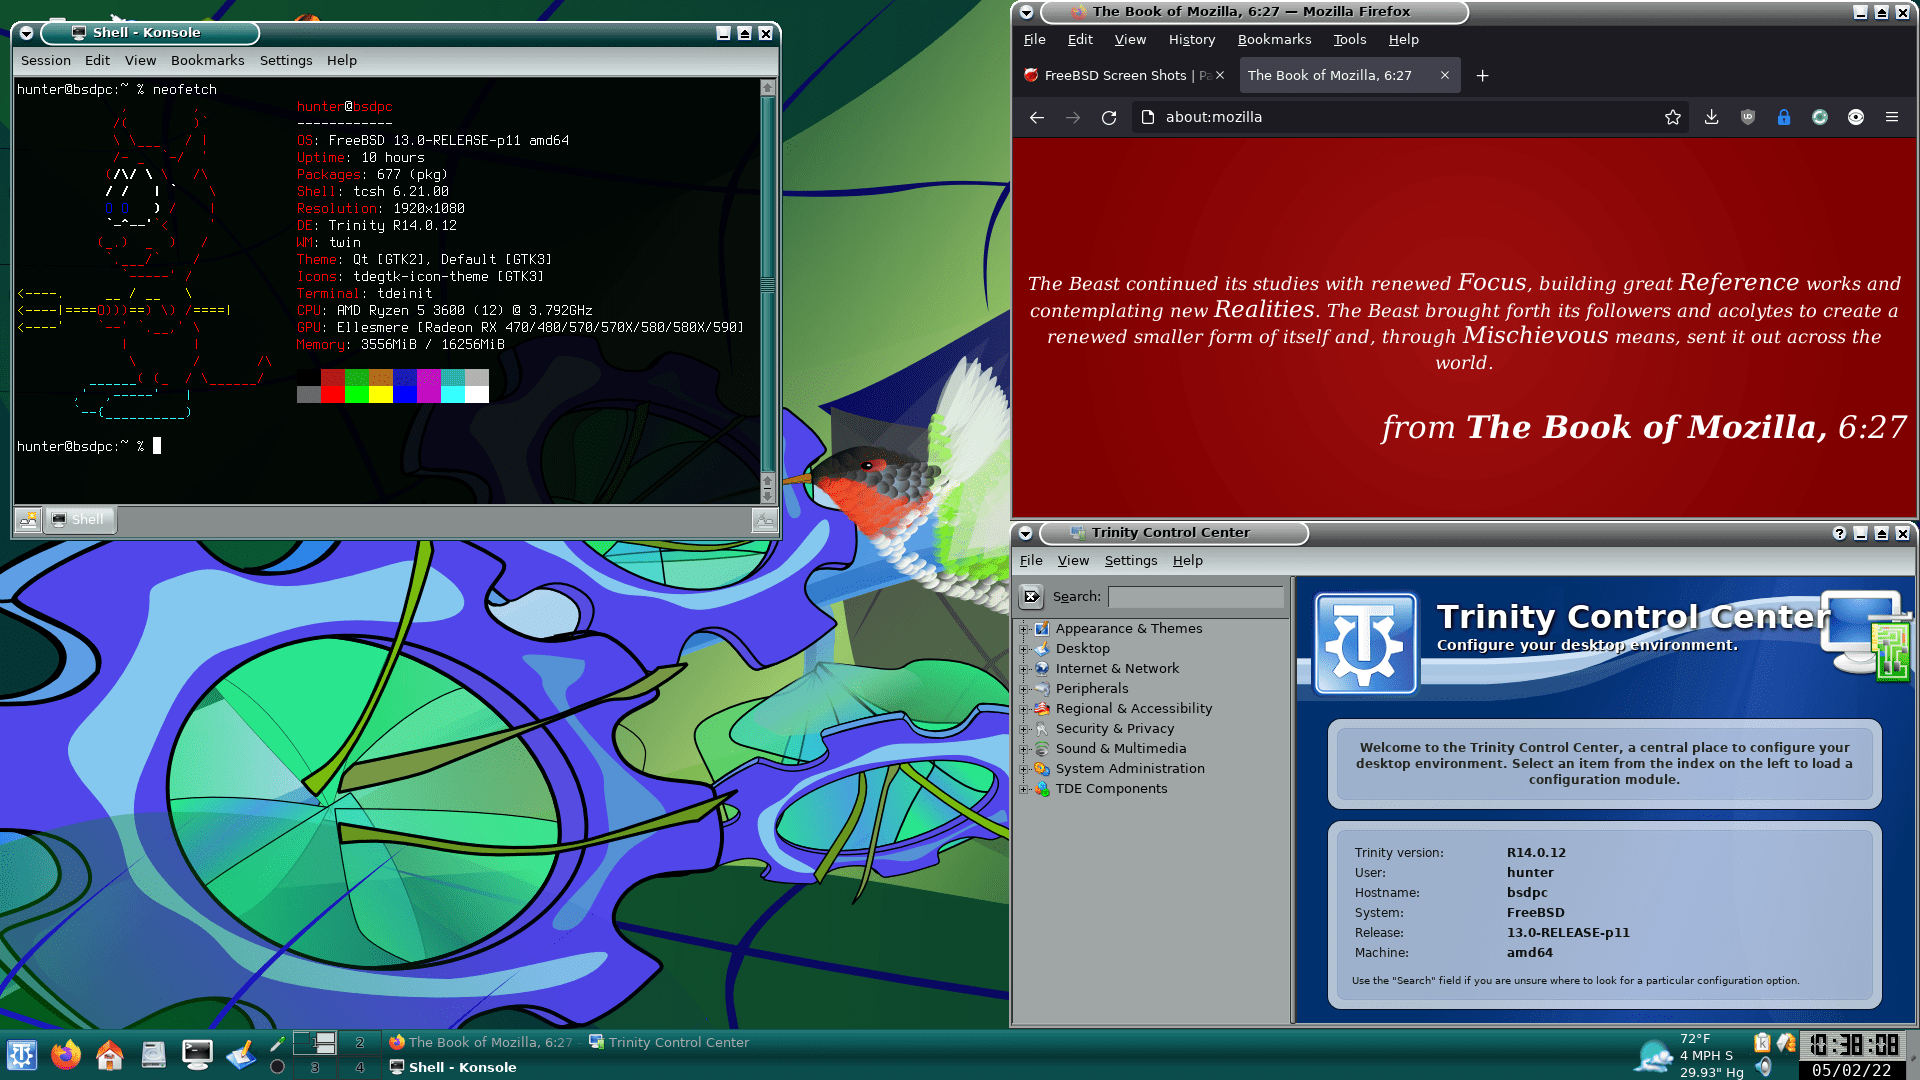Screen dimensions: 1920x1080
Task: Activate Trinity Control Center taskbar entry
Action: (670, 1043)
